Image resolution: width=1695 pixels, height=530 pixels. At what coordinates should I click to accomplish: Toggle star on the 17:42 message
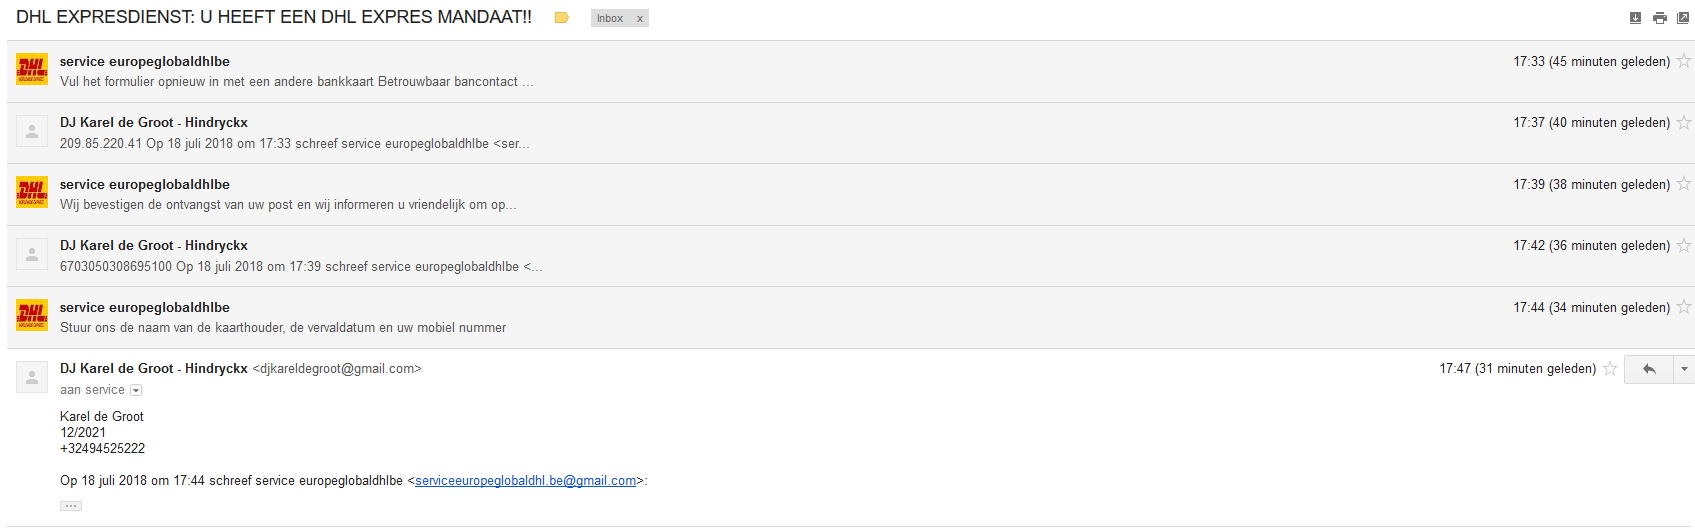[1684, 245]
